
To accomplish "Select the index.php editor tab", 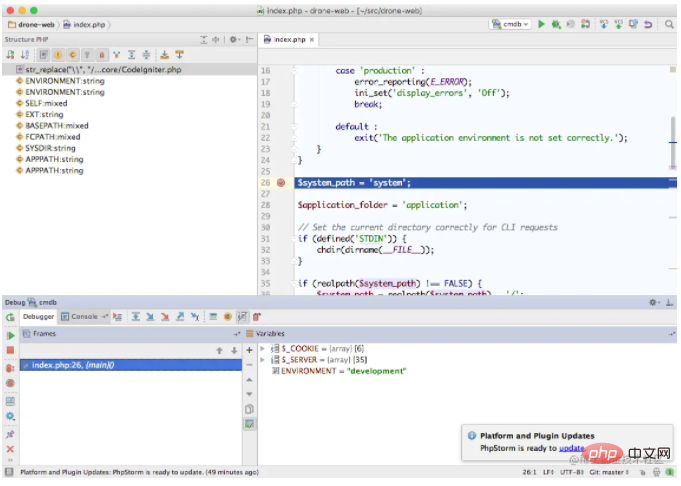I will tap(288, 39).
